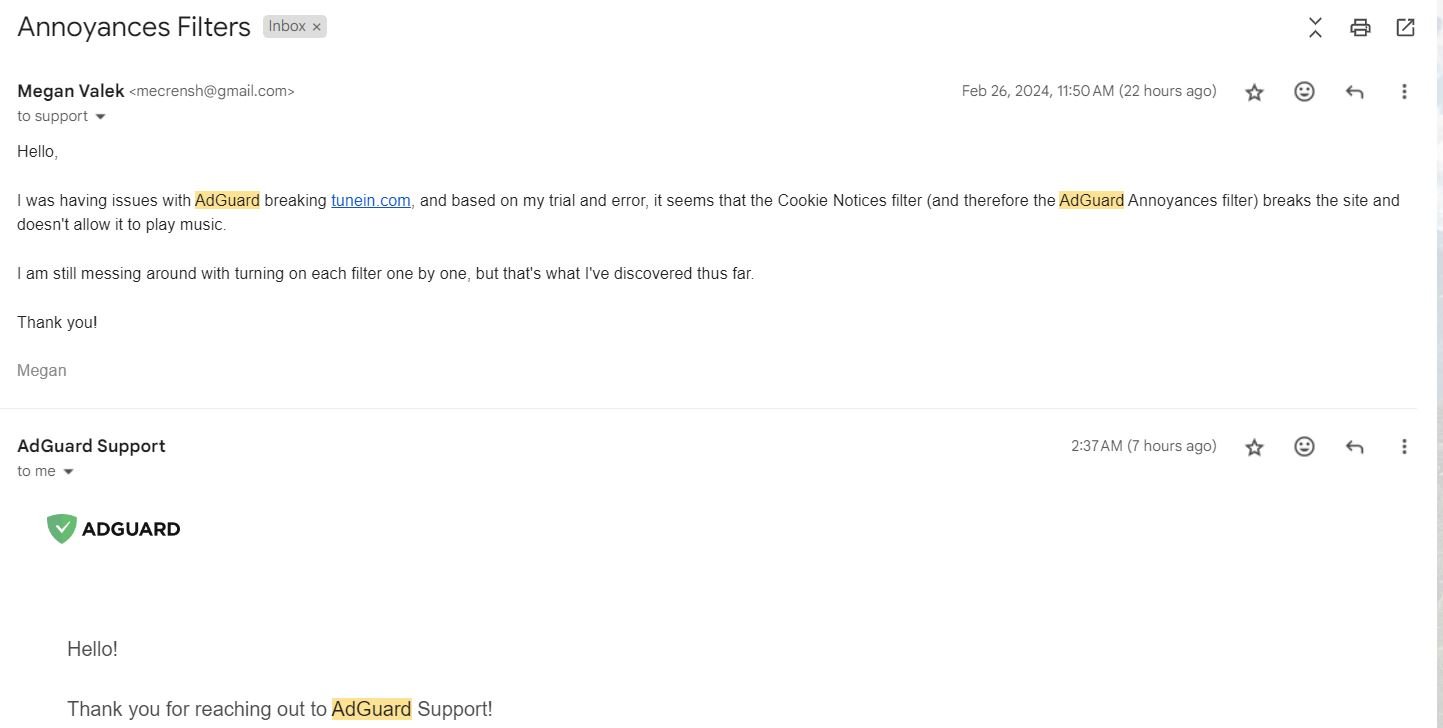Expand 'to support' recipient details
The width and height of the screenshot is (1443, 728).
pyautogui.click(x=100, y=117)
